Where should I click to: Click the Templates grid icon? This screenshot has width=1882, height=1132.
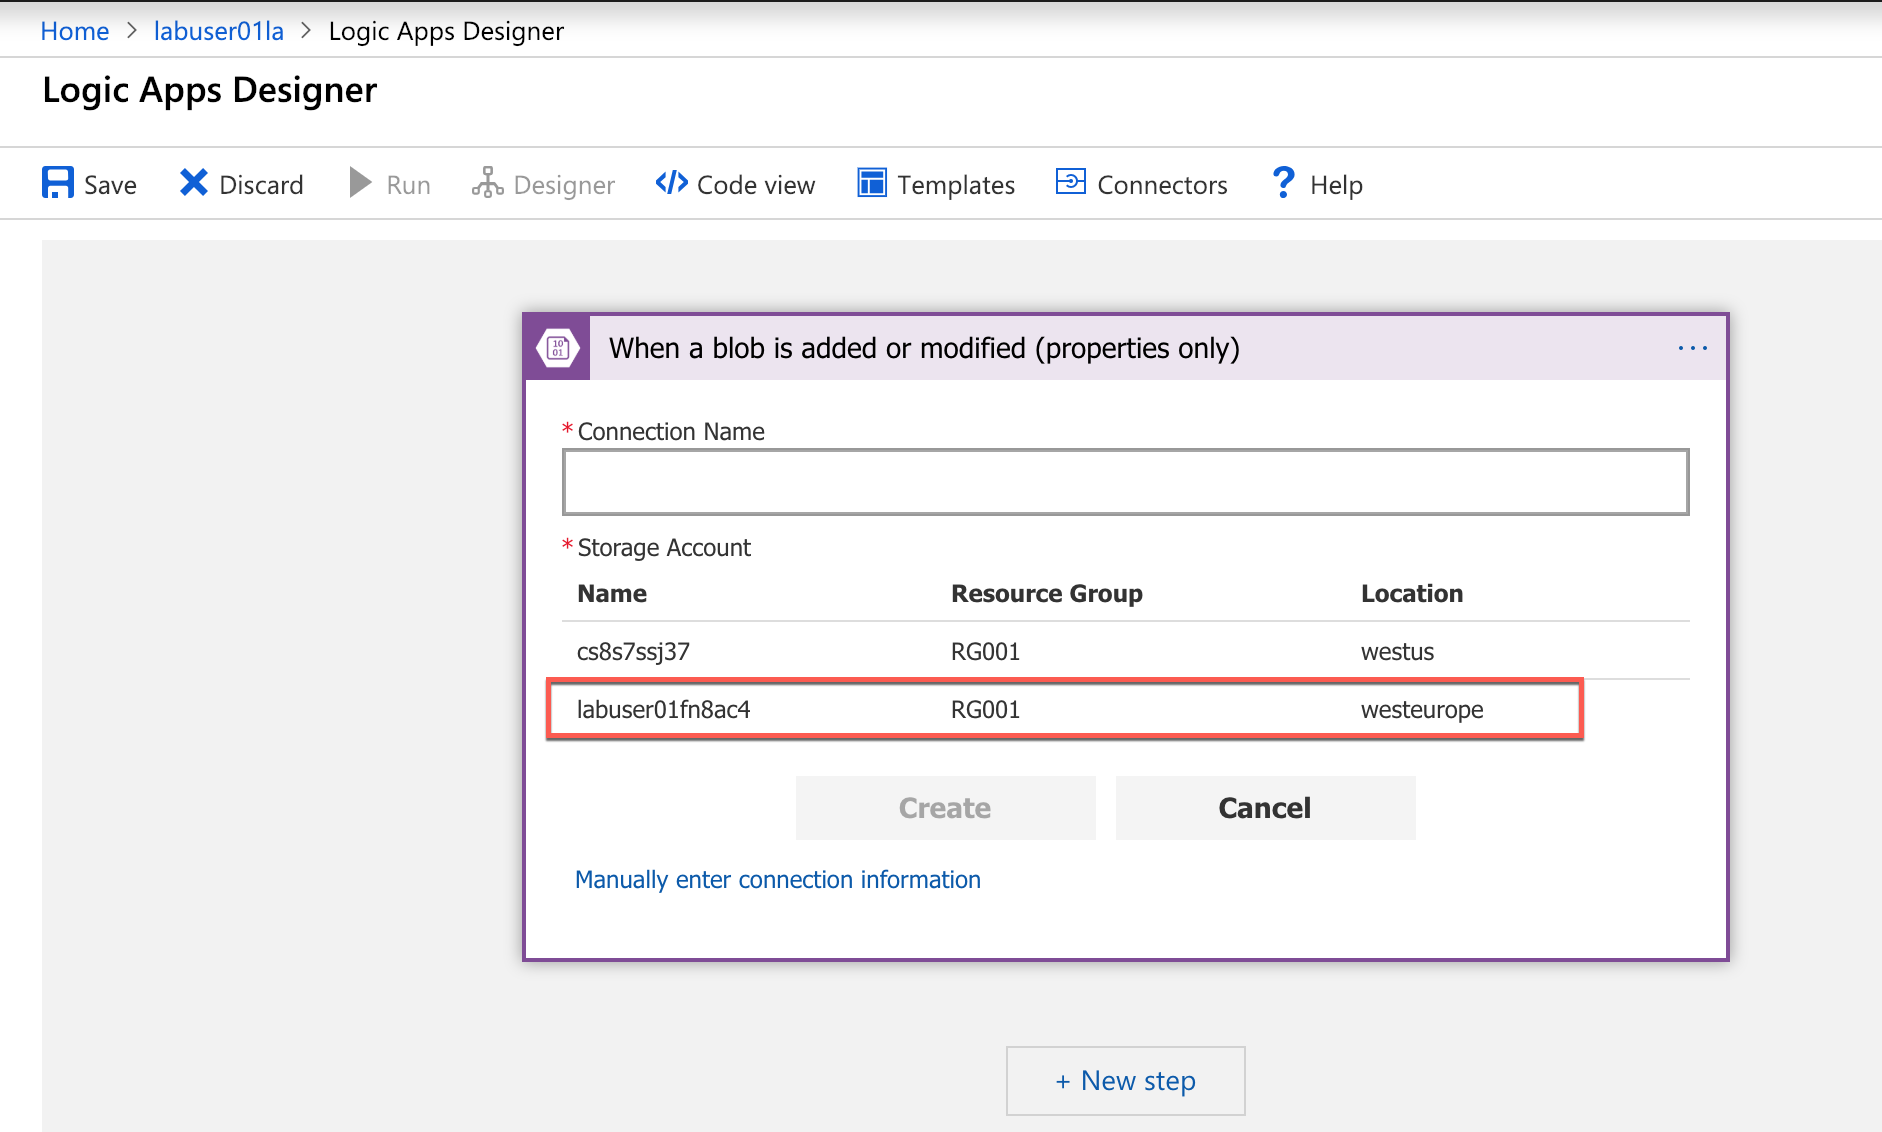(x=872, y=183)
